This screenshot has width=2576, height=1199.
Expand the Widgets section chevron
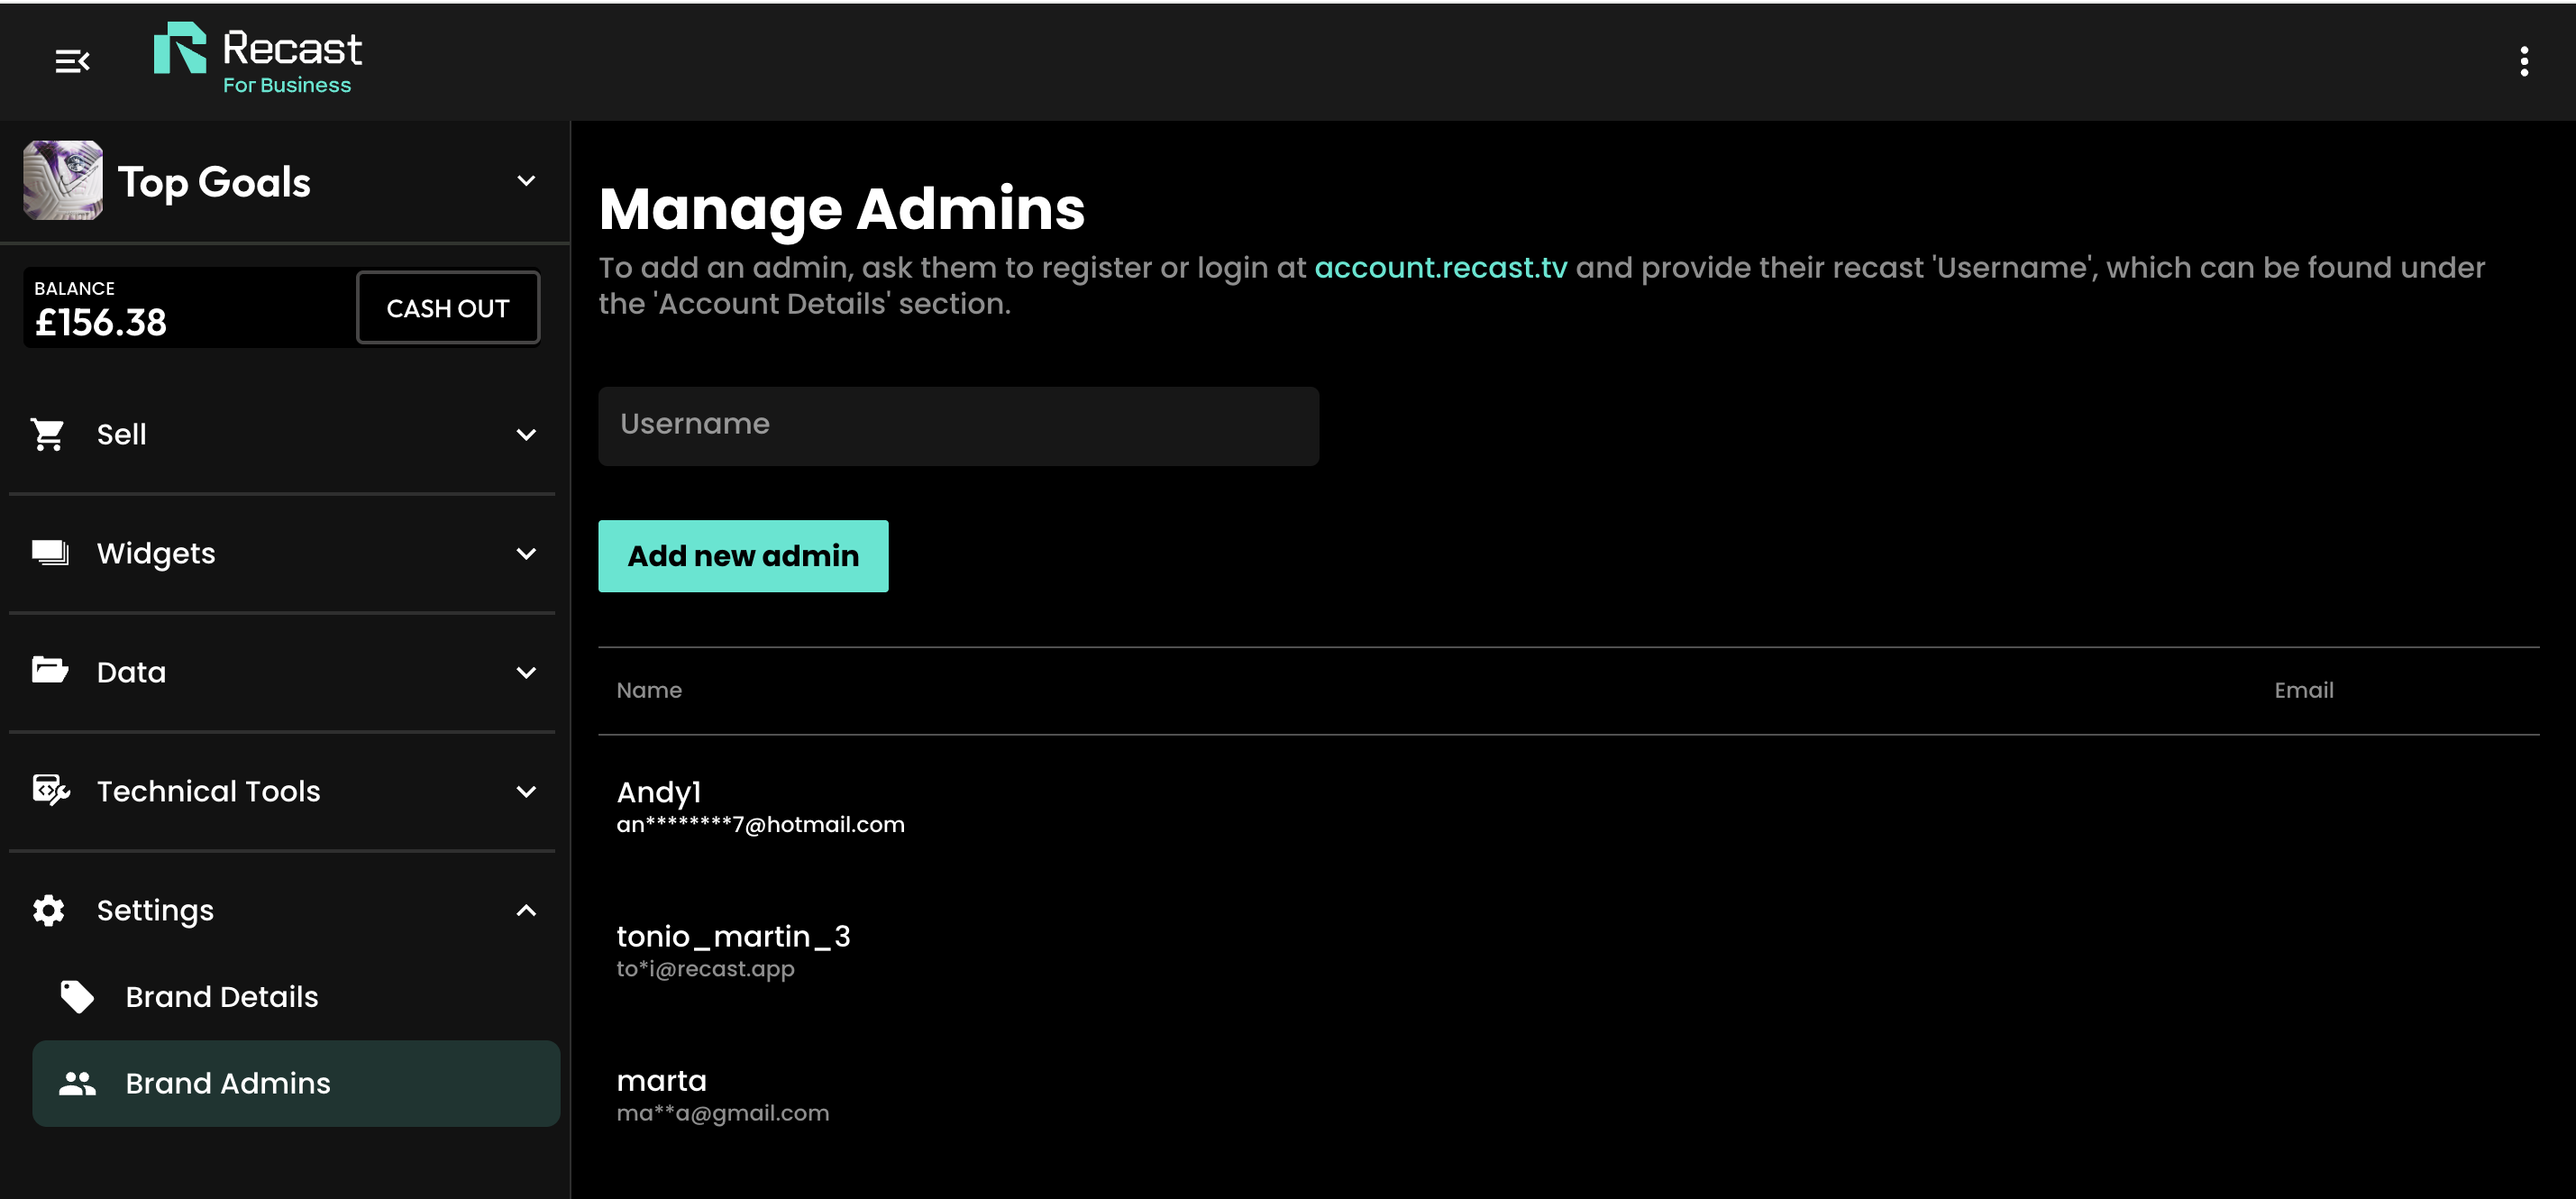click(525, 554)
